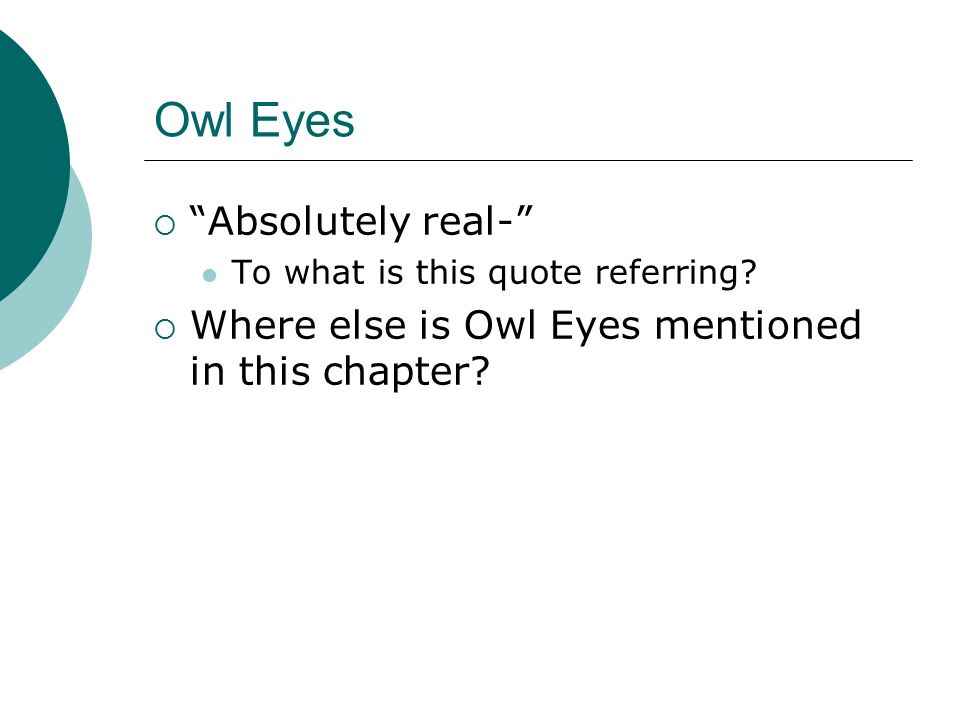The image size is (960, 720).
Task: Select the hollow bullet before "Absolutely real-"
Action: (165, 225)
